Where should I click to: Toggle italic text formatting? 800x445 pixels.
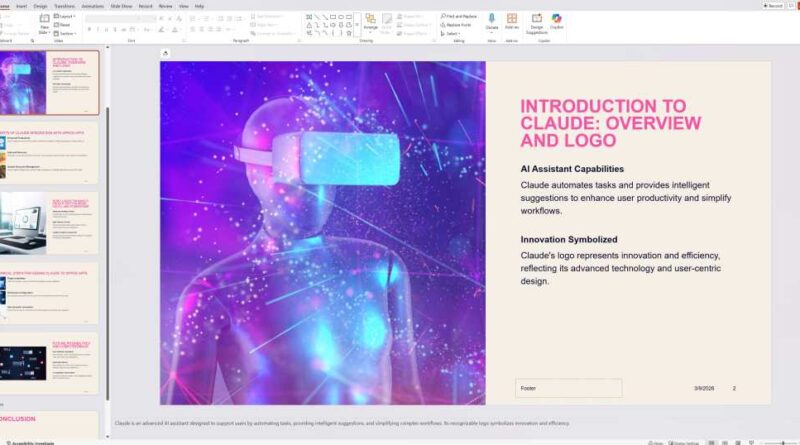[x=98, y=30]
